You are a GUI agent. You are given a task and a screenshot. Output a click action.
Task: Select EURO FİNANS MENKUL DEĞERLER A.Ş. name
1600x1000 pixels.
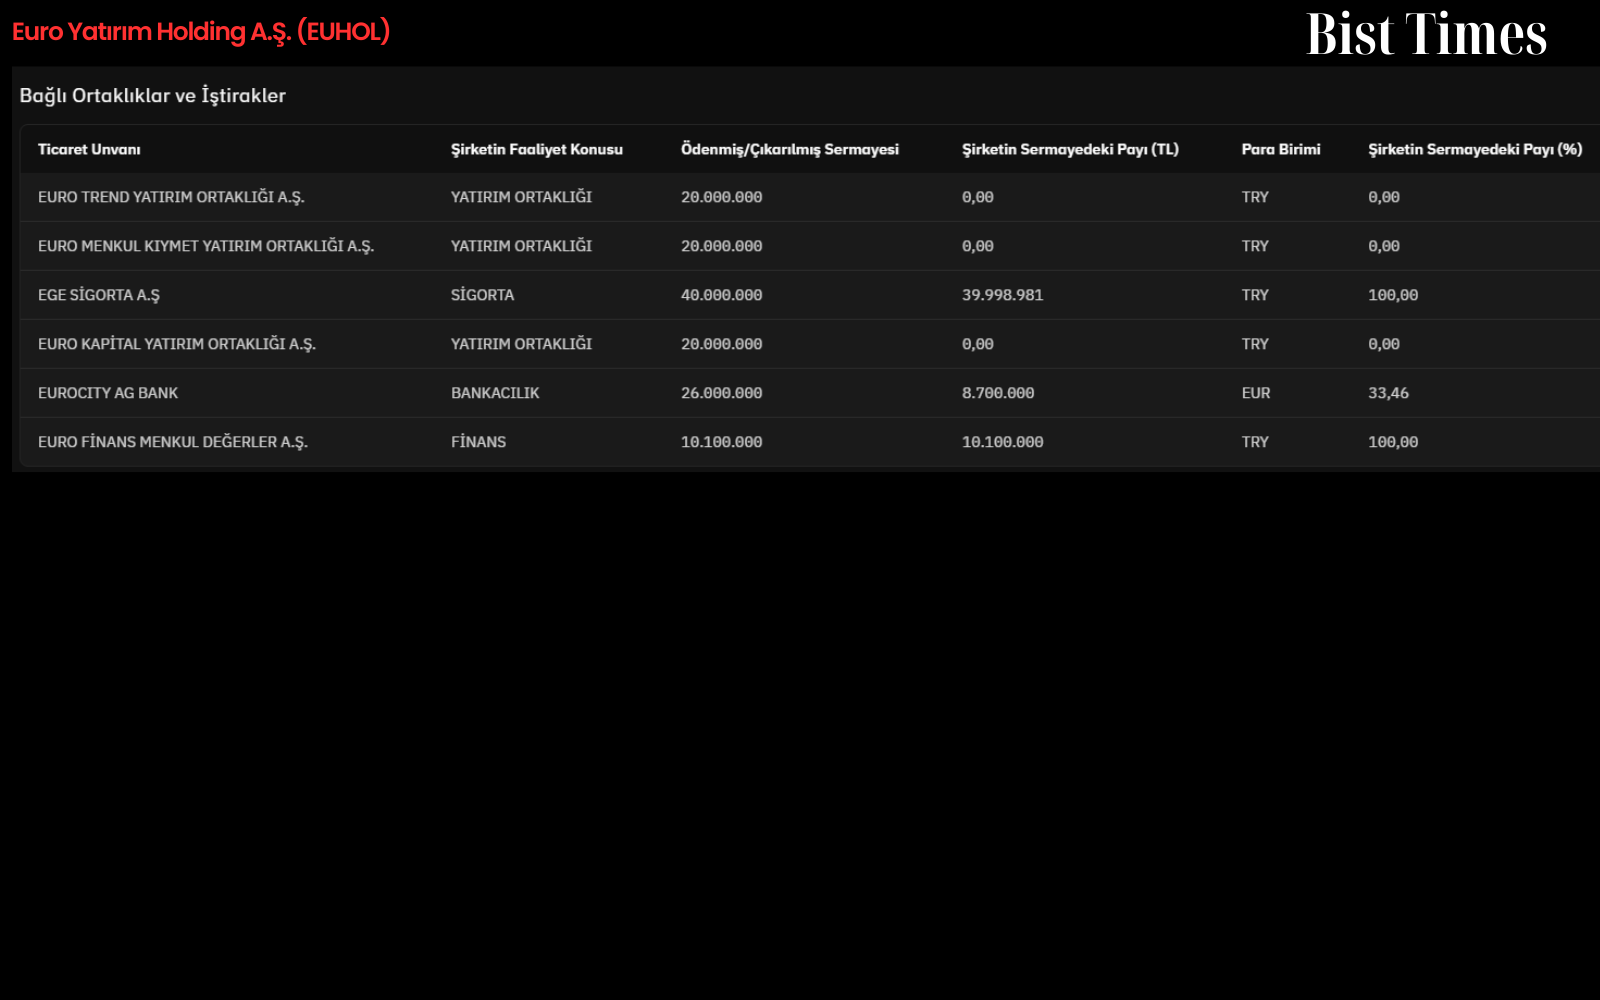pyautogui.click(x=173, y=442)
